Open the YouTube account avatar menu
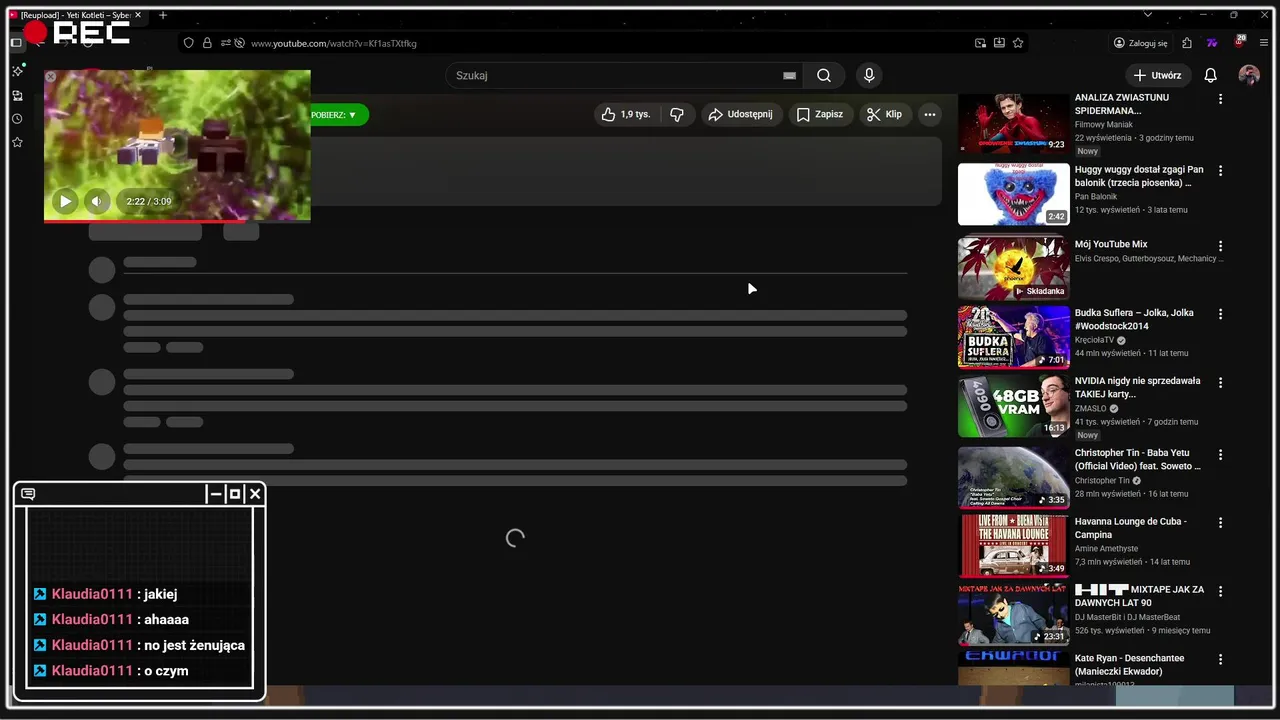1280x720 pixels. 1249,75
